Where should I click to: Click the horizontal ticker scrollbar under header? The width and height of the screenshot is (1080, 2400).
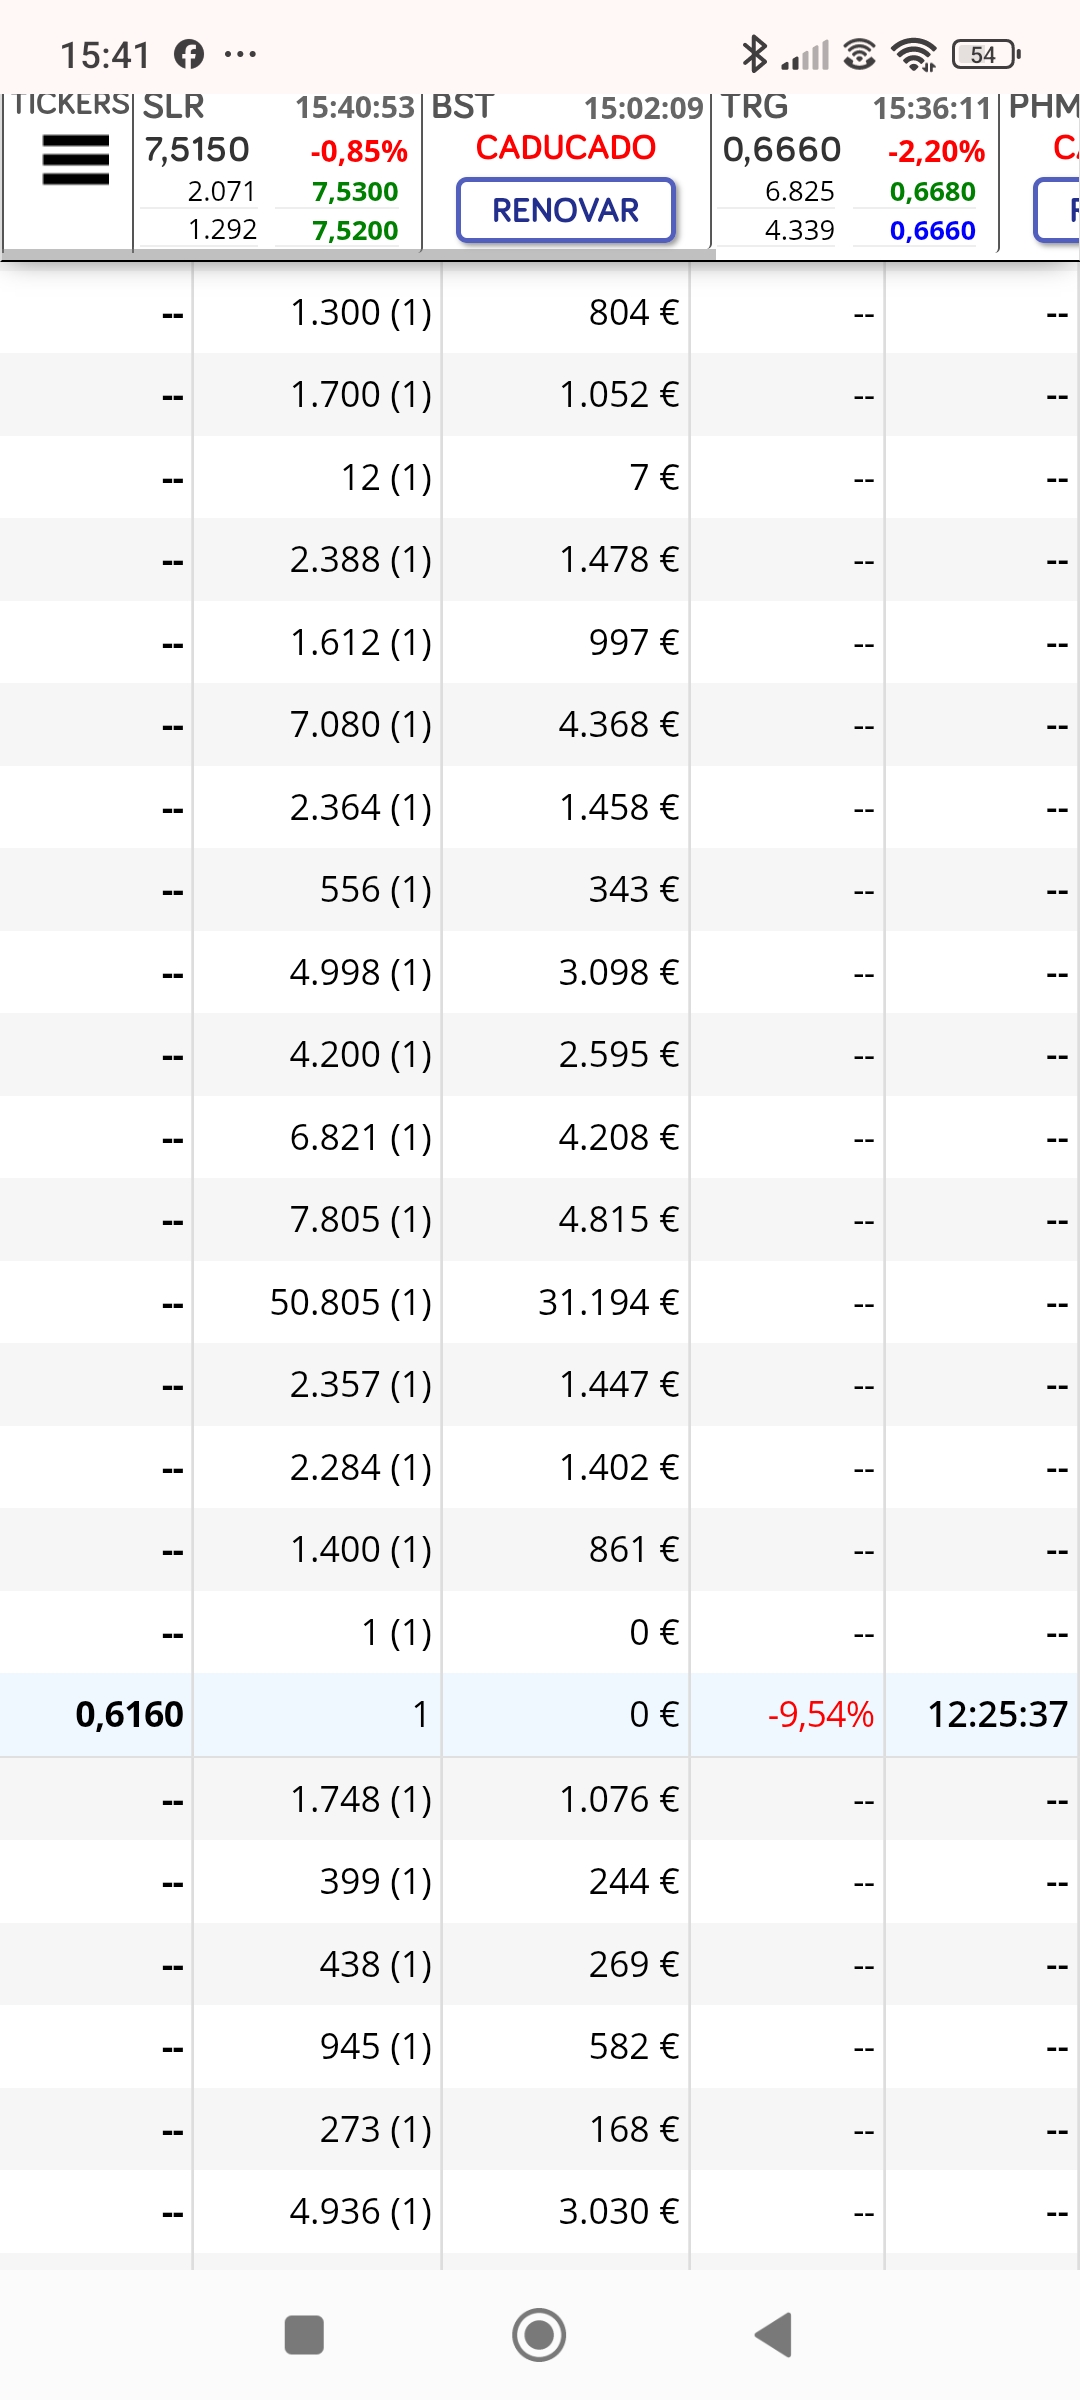[x=358, y=254]
